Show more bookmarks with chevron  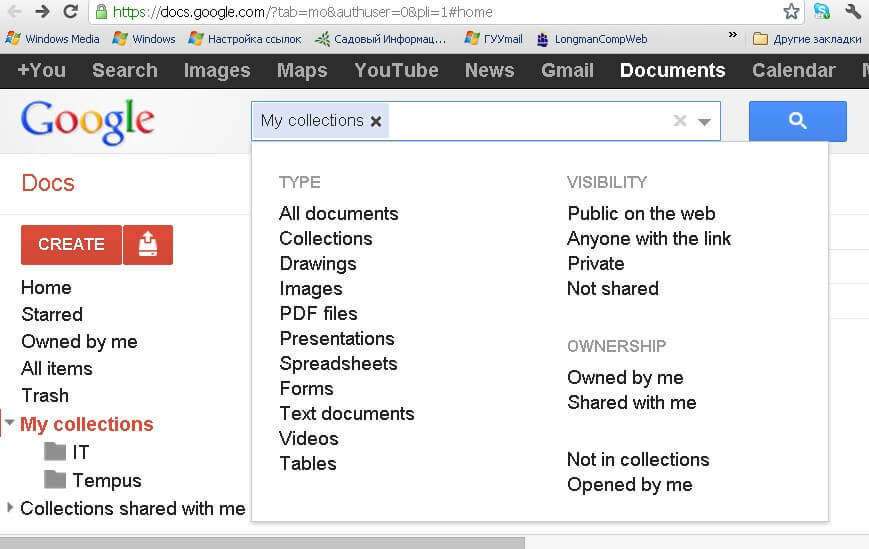733,34
